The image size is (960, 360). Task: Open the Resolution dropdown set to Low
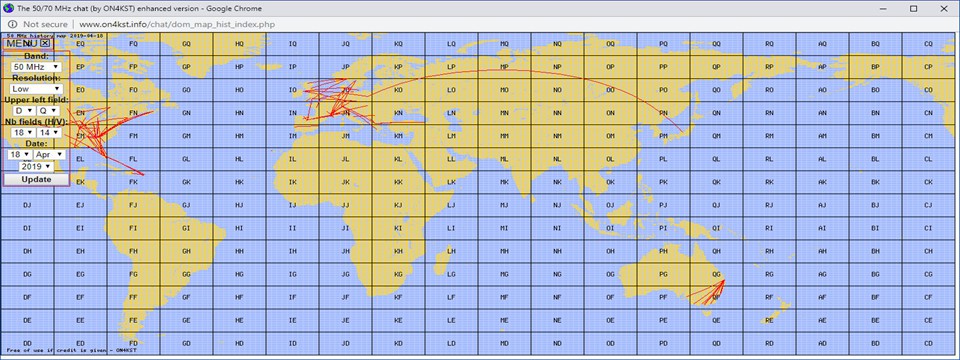point(36,89)
